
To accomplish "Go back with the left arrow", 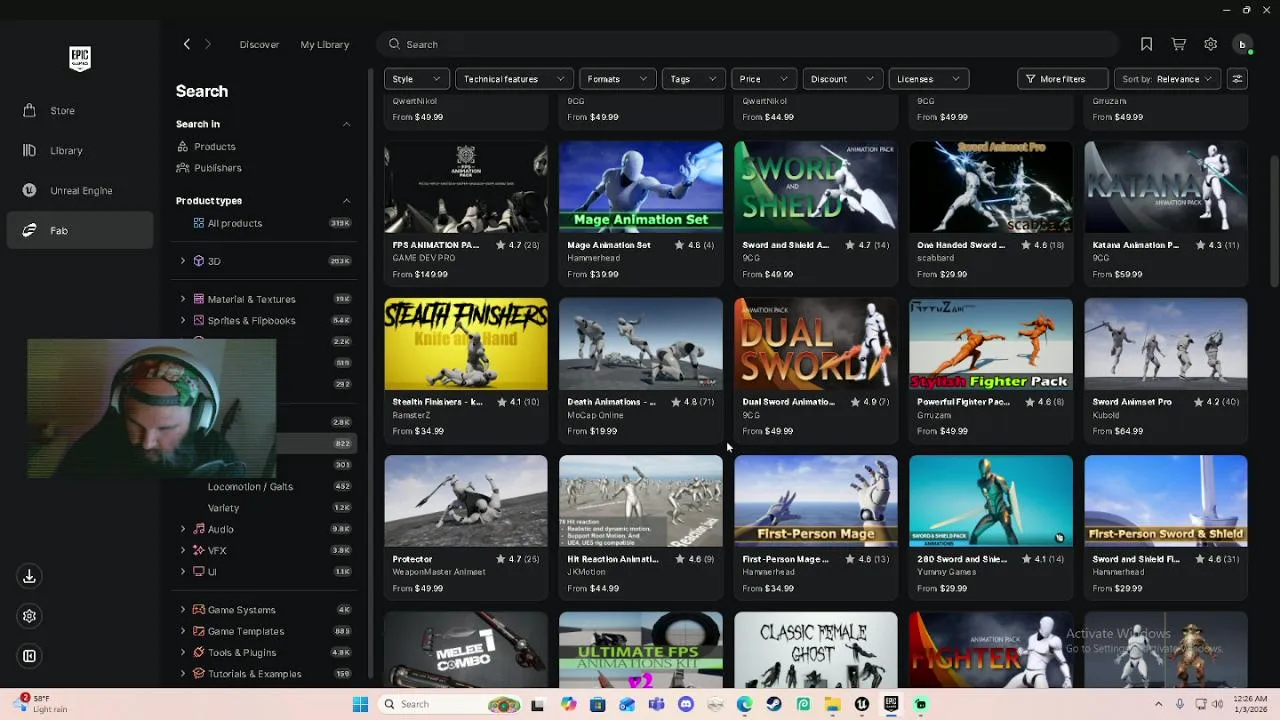I will pos(186,44).
